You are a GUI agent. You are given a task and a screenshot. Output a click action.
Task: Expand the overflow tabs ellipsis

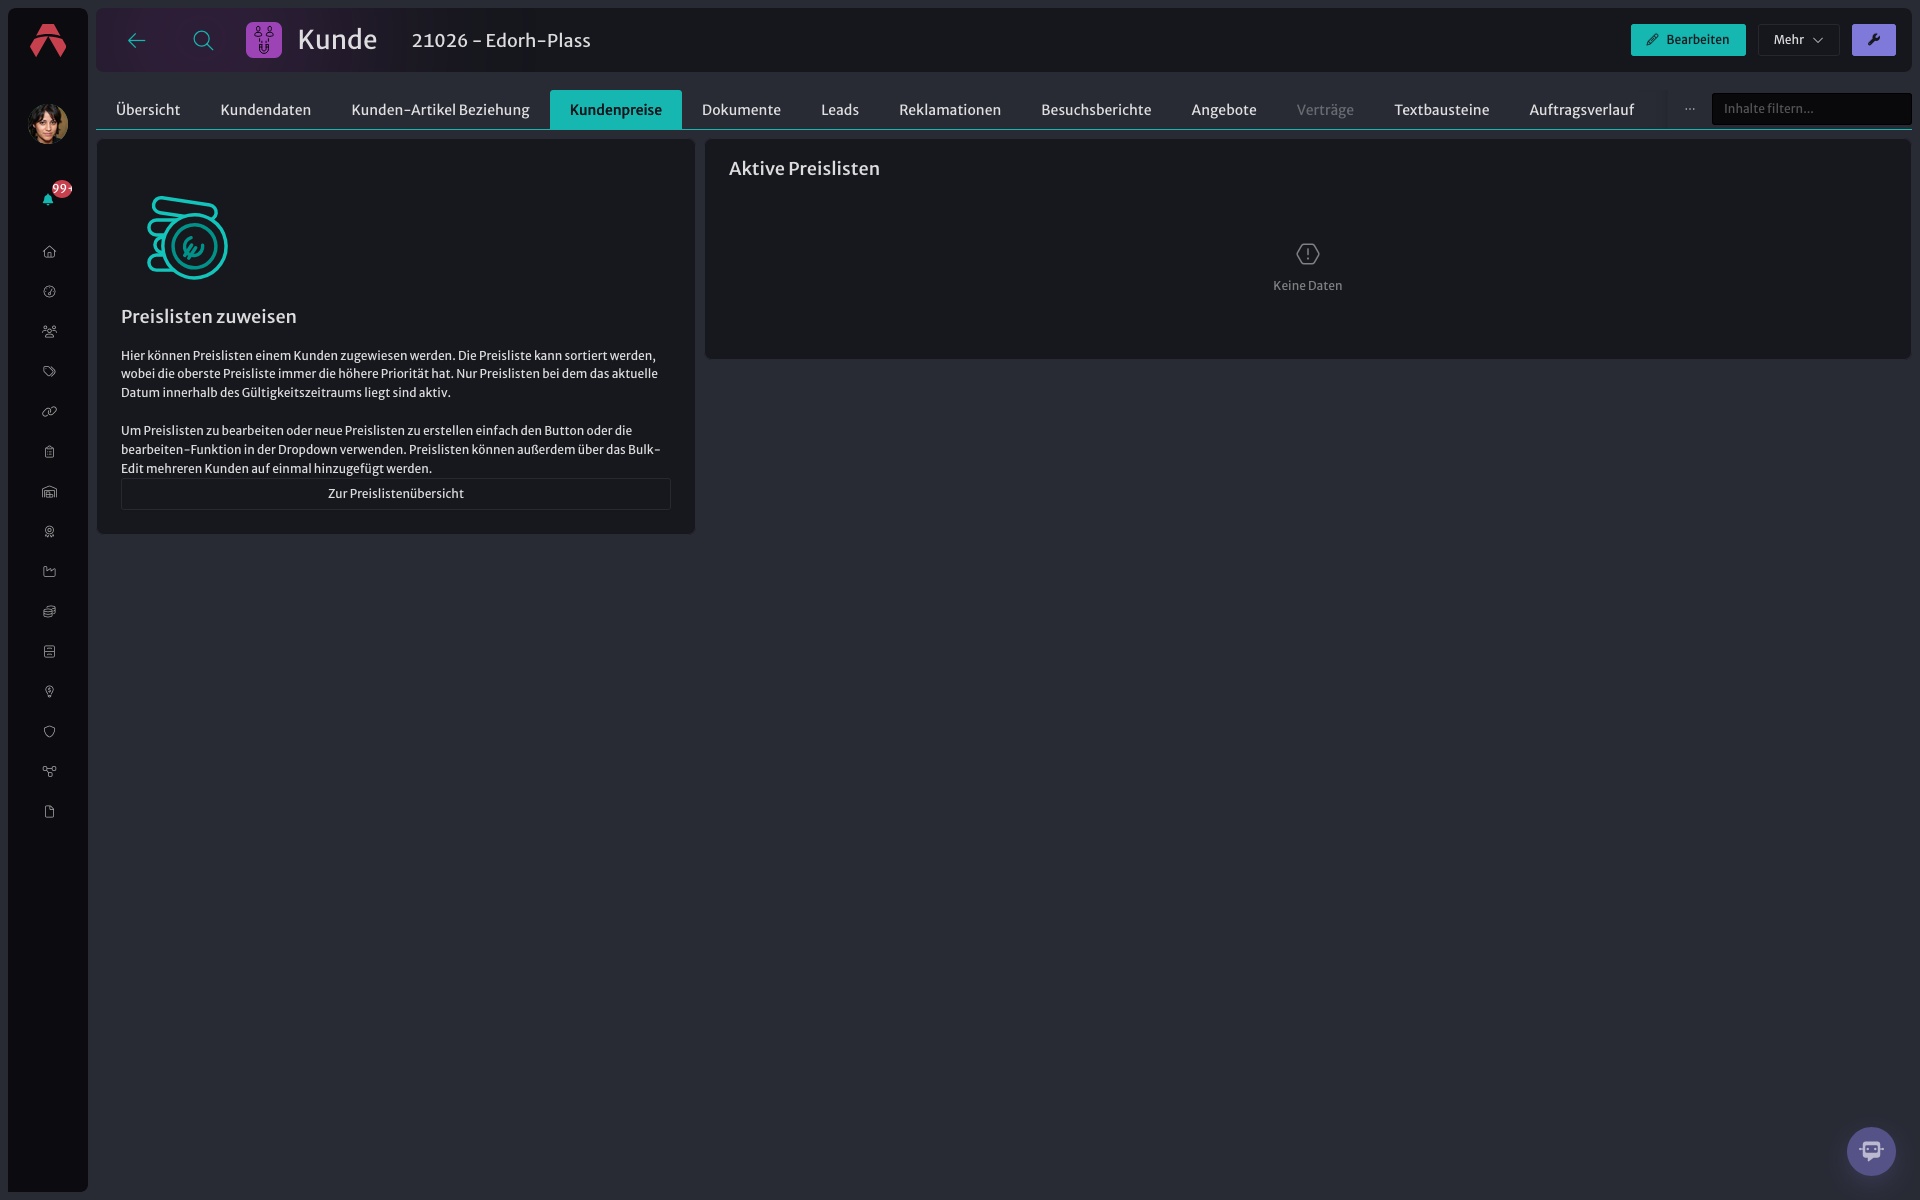pos(1689,109)
